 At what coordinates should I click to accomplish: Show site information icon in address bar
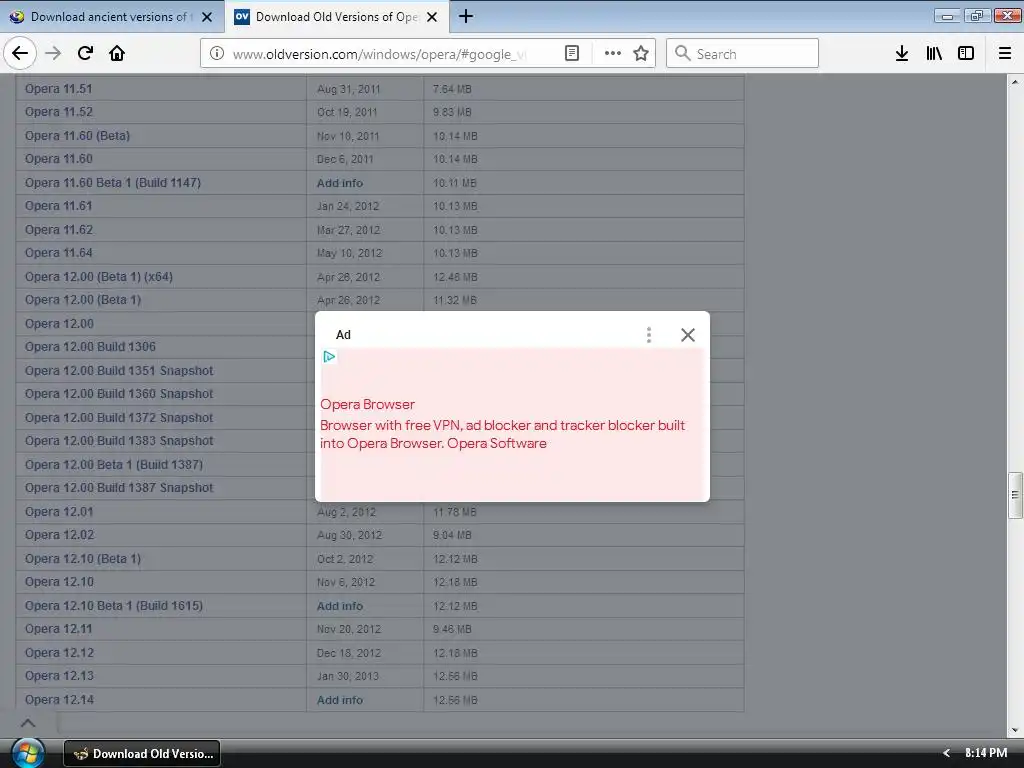(x=217, y=54)
